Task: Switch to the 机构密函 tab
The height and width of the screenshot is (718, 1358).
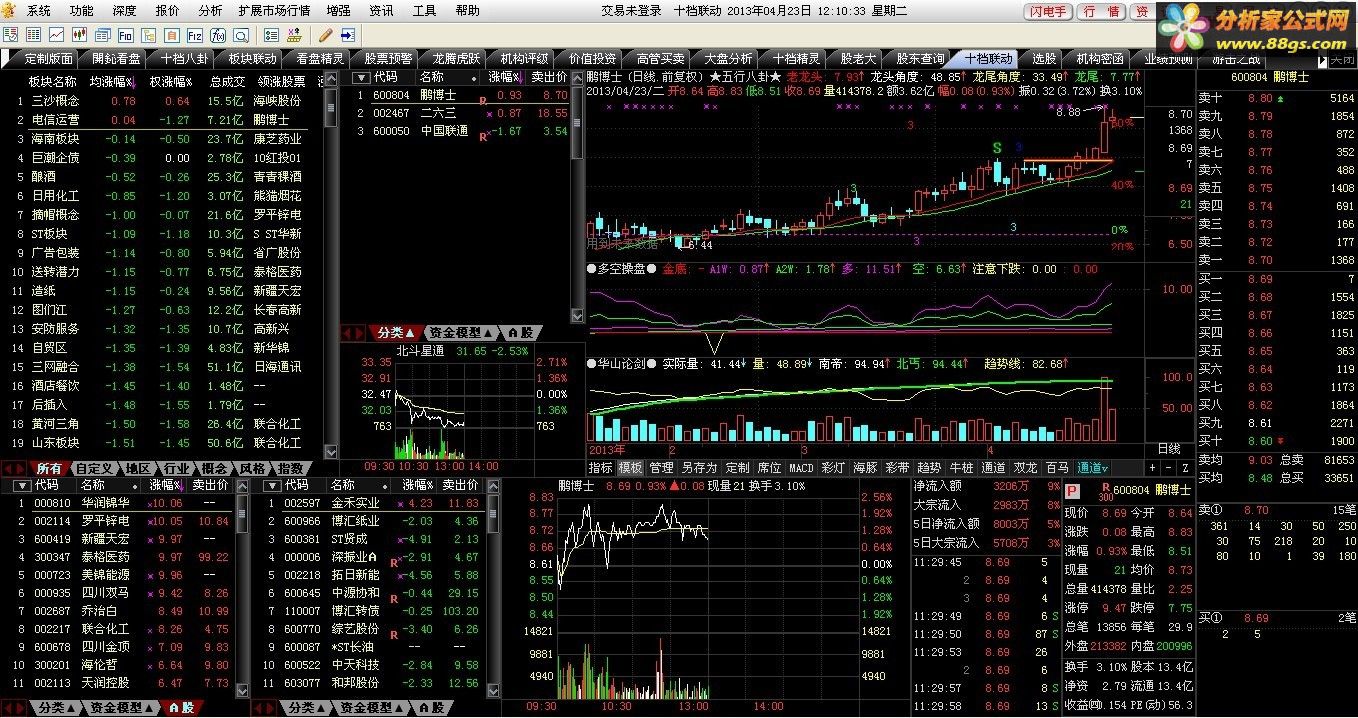Action: pyautogui.click(x=1099, y=59)
